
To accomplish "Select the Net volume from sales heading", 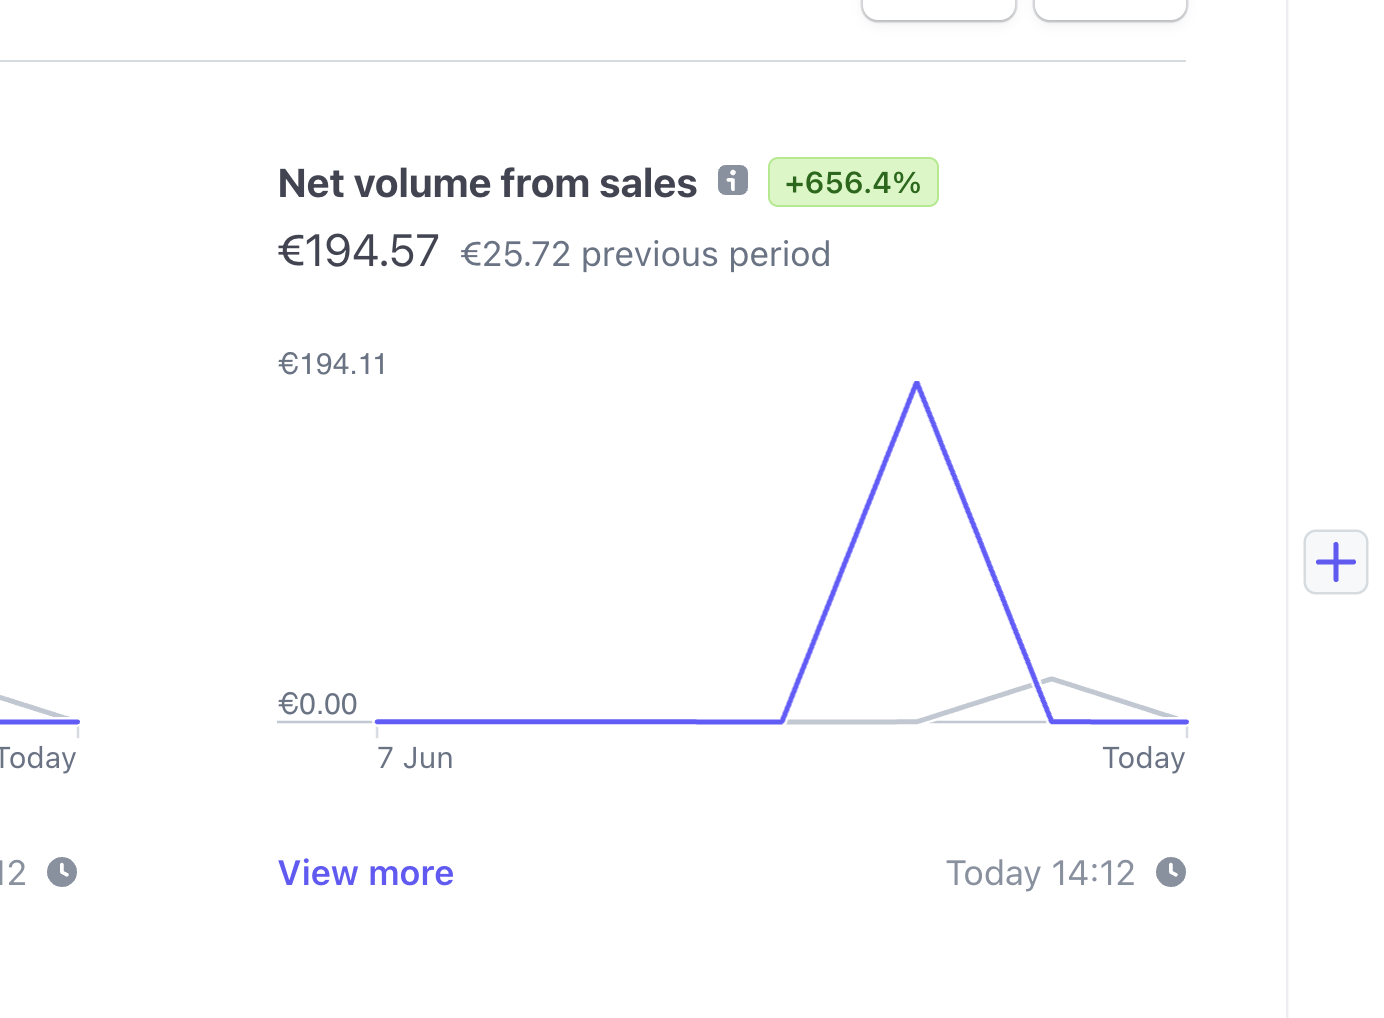I will (487, 182).
